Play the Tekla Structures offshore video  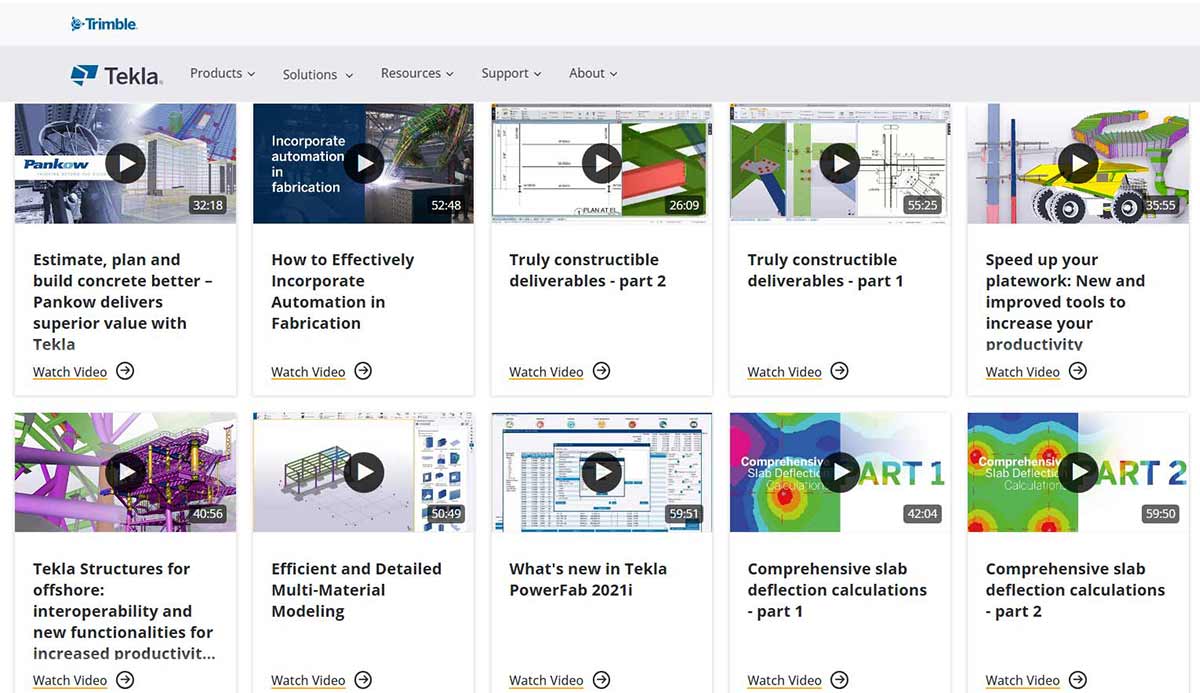click(x=124, y=471)
